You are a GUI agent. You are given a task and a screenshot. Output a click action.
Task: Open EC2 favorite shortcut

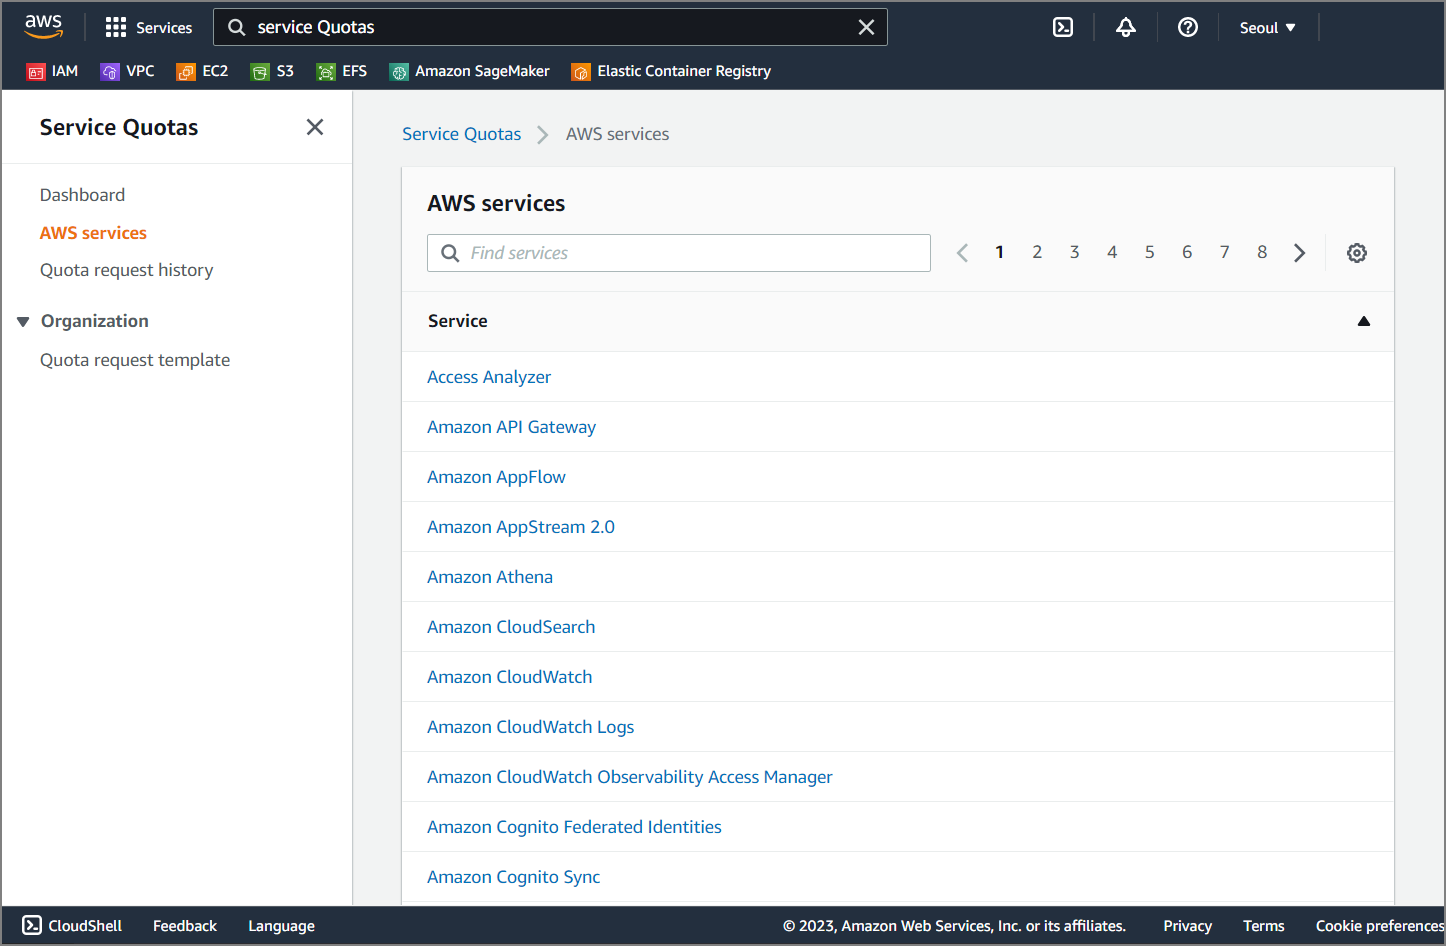point(202,71)
